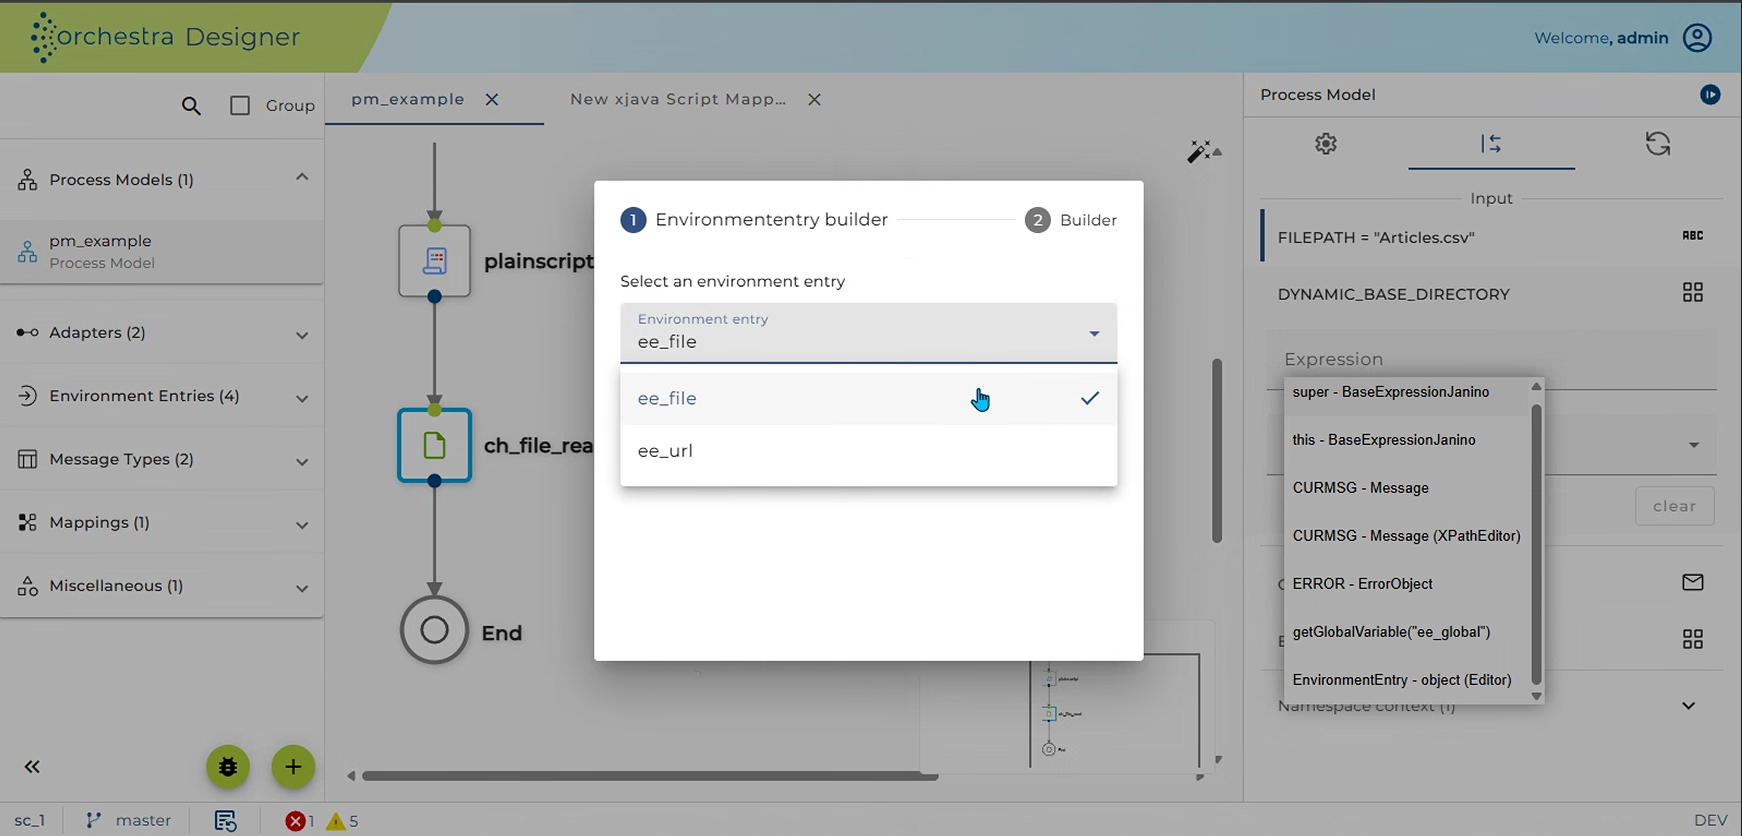1742x836 pixels.
Task: Open the Process Model settings gear tab
Action: (1326, 144)
